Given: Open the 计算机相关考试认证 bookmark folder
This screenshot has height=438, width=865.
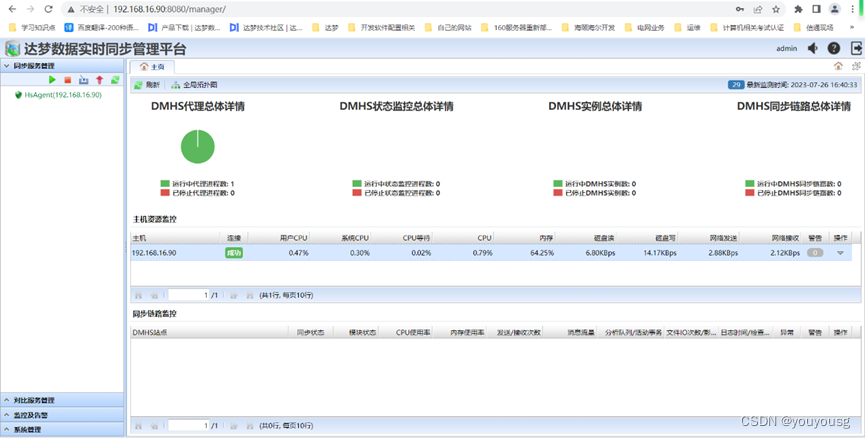Looking at the screenshot, I should click(x=747, y=27).
